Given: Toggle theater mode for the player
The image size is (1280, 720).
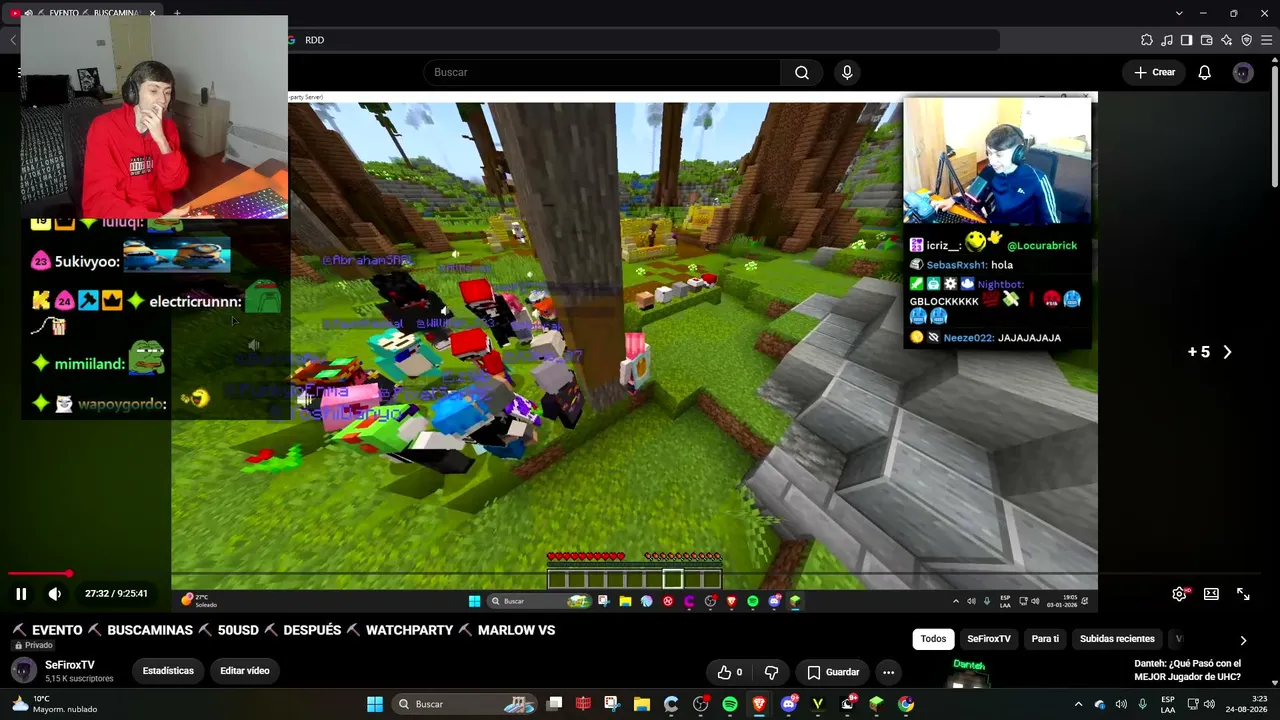Looking at the screenshot, I should pos(1211,594).
